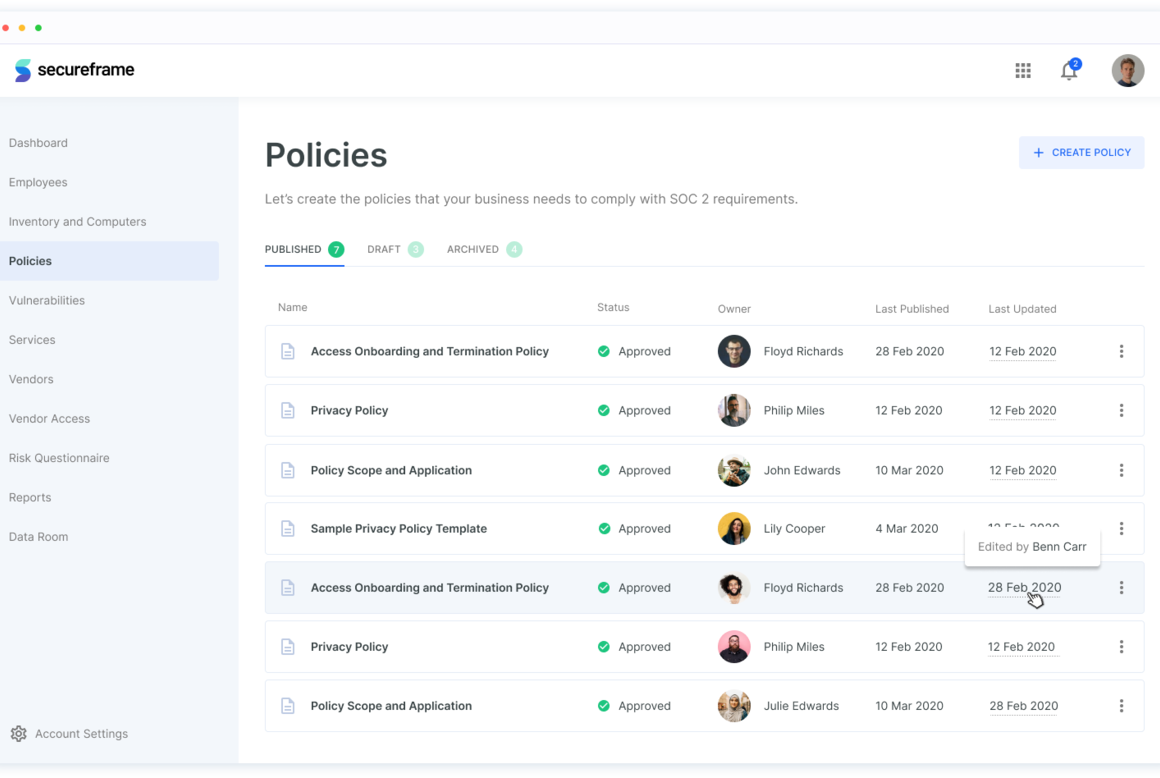Click the Status column header
1160x778 pixels.
click(613, 308)
